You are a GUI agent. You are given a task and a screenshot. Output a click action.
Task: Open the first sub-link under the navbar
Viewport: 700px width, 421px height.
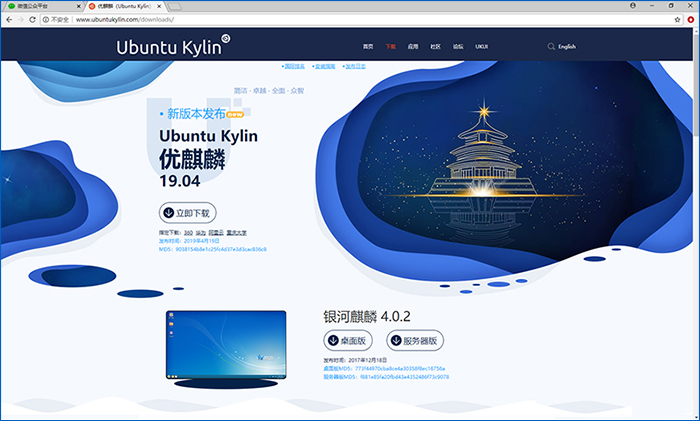click(293, 66)
